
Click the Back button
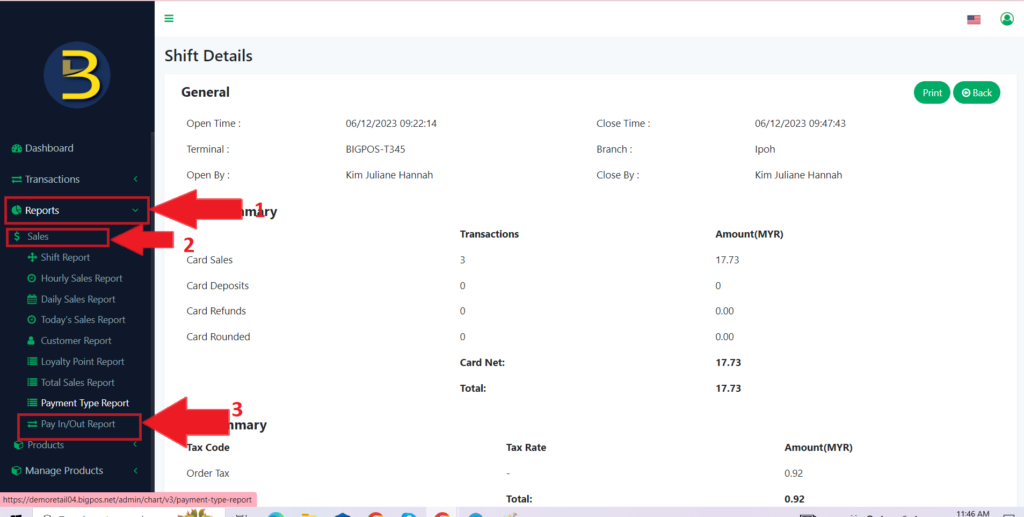[x=976, y=93]
